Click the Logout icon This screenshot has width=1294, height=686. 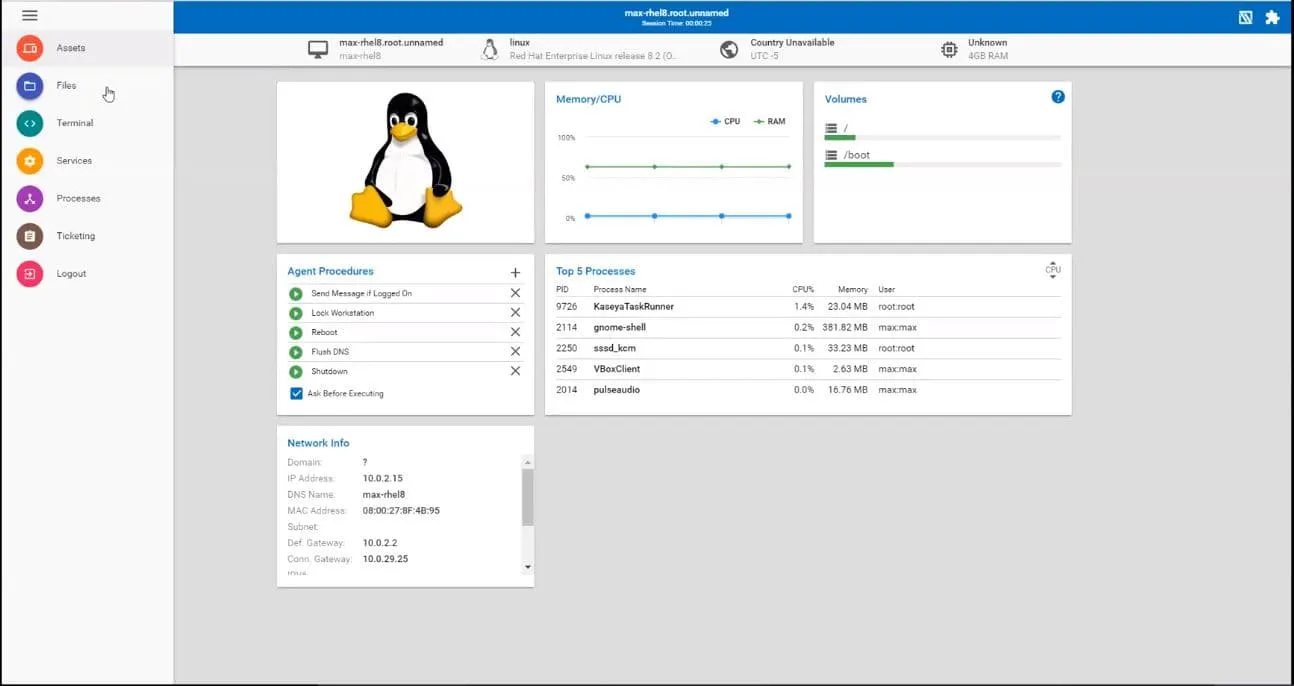30,274
